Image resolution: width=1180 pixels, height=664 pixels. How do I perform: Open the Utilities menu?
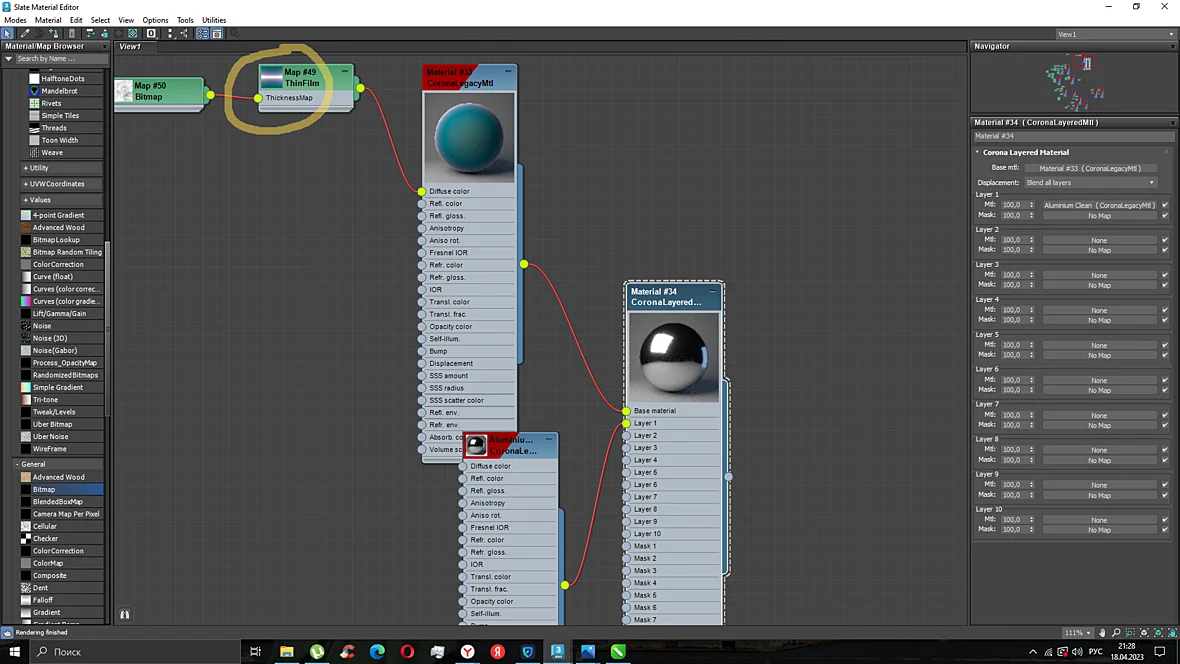214,20
